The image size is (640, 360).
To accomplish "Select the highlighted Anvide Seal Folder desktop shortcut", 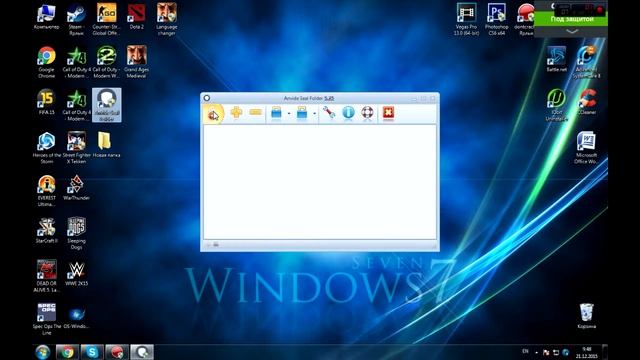I will pyautogui.click(x=107, y=105).
